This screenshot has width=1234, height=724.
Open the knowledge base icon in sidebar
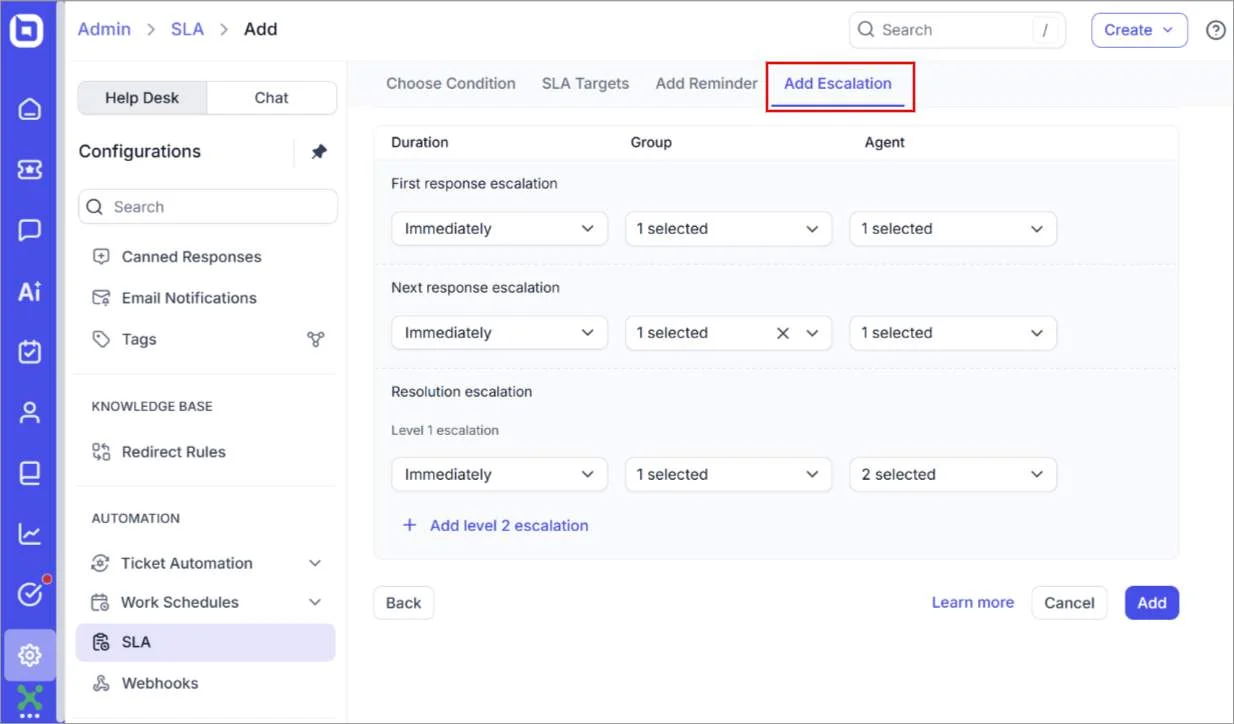coord(29,473)
